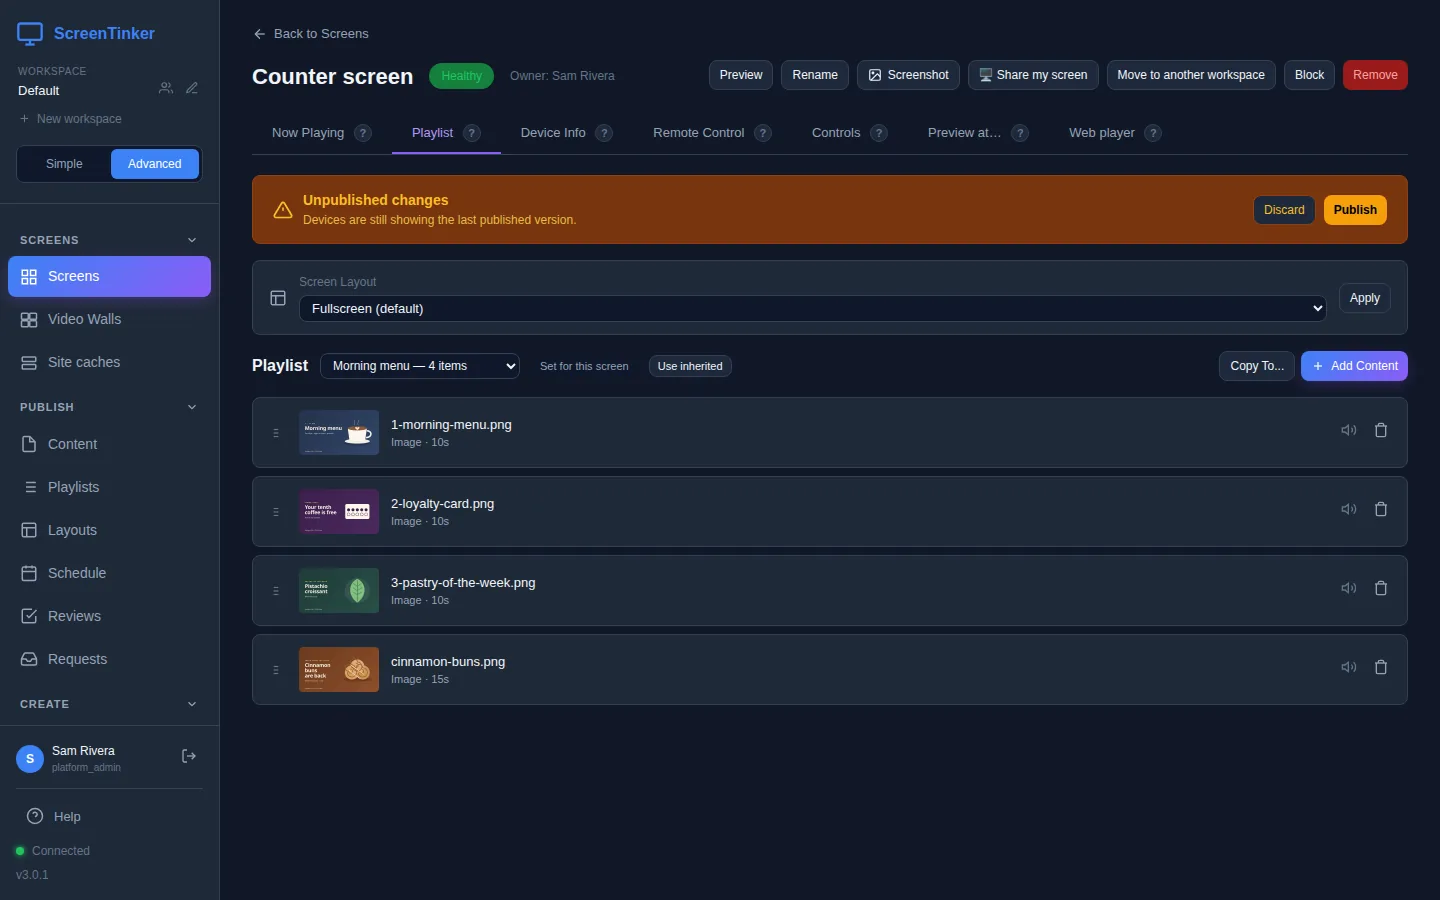Viewport: 1440px width, 900px height.
Task: Click the Screen Layout panel icon
Action: tap(278, 298)
